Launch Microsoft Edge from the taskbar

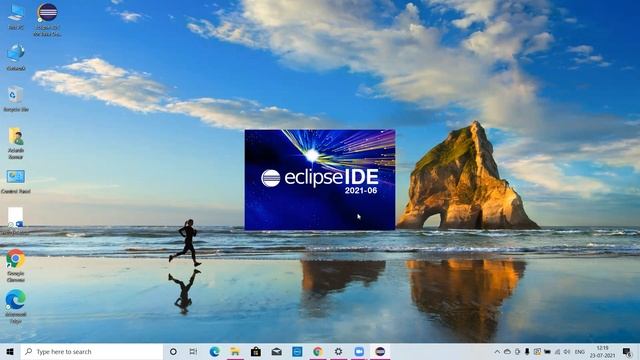pyautogui.click(x=214, y=351)
